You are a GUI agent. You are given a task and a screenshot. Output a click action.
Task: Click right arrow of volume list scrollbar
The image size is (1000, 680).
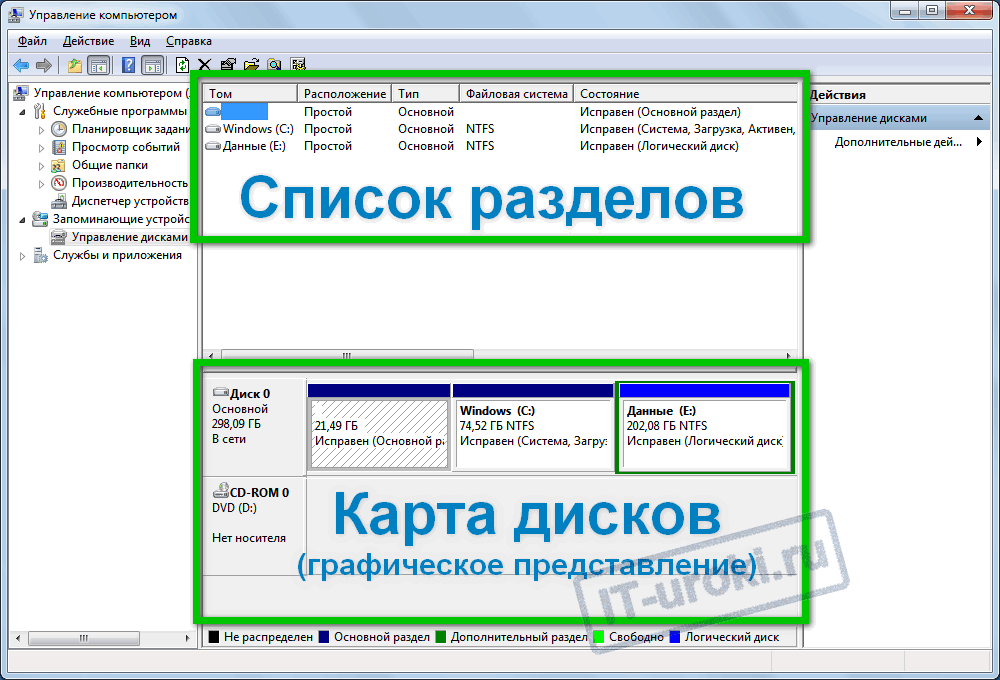click(x=789, y=356)
